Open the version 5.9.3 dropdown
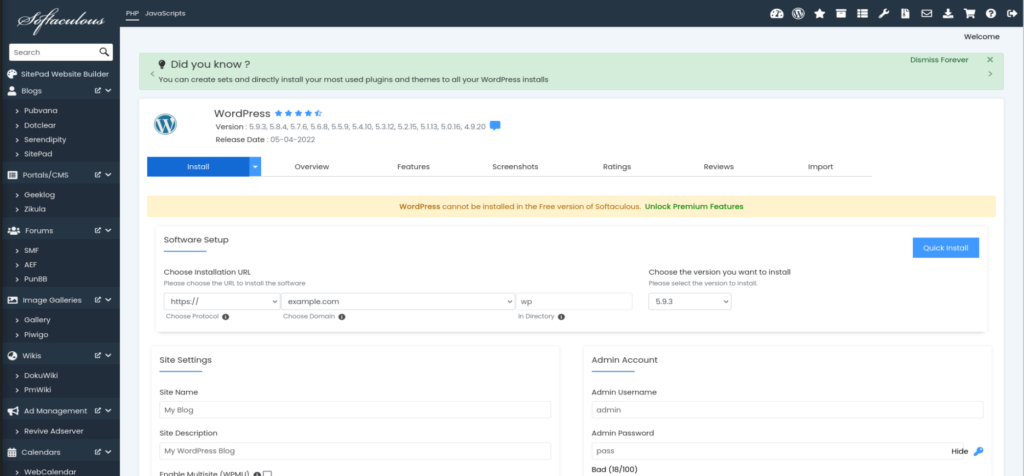Image resolution: width=1024 pixels, height=476 pixels. (x=689, y=301)
